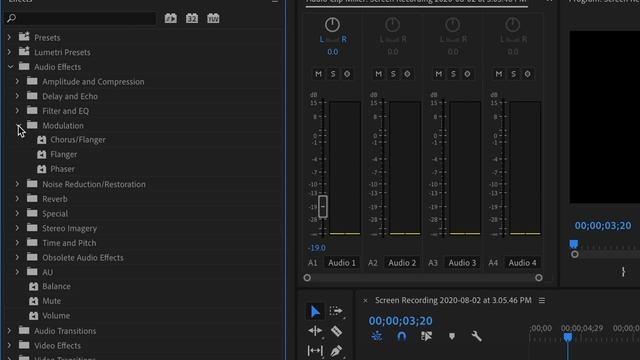Screen dimensions: 640x360
Task: Select the Chorus/Flanger effect
Action: point(78,140)
